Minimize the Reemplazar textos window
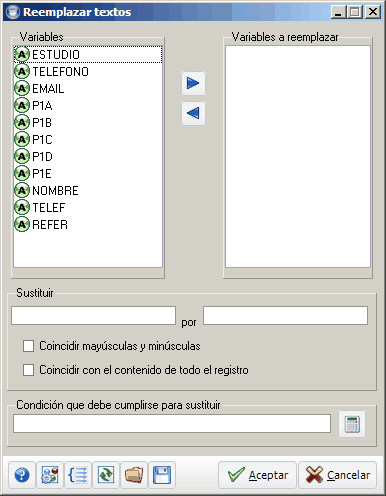386x496 pixels. point(339,12)
